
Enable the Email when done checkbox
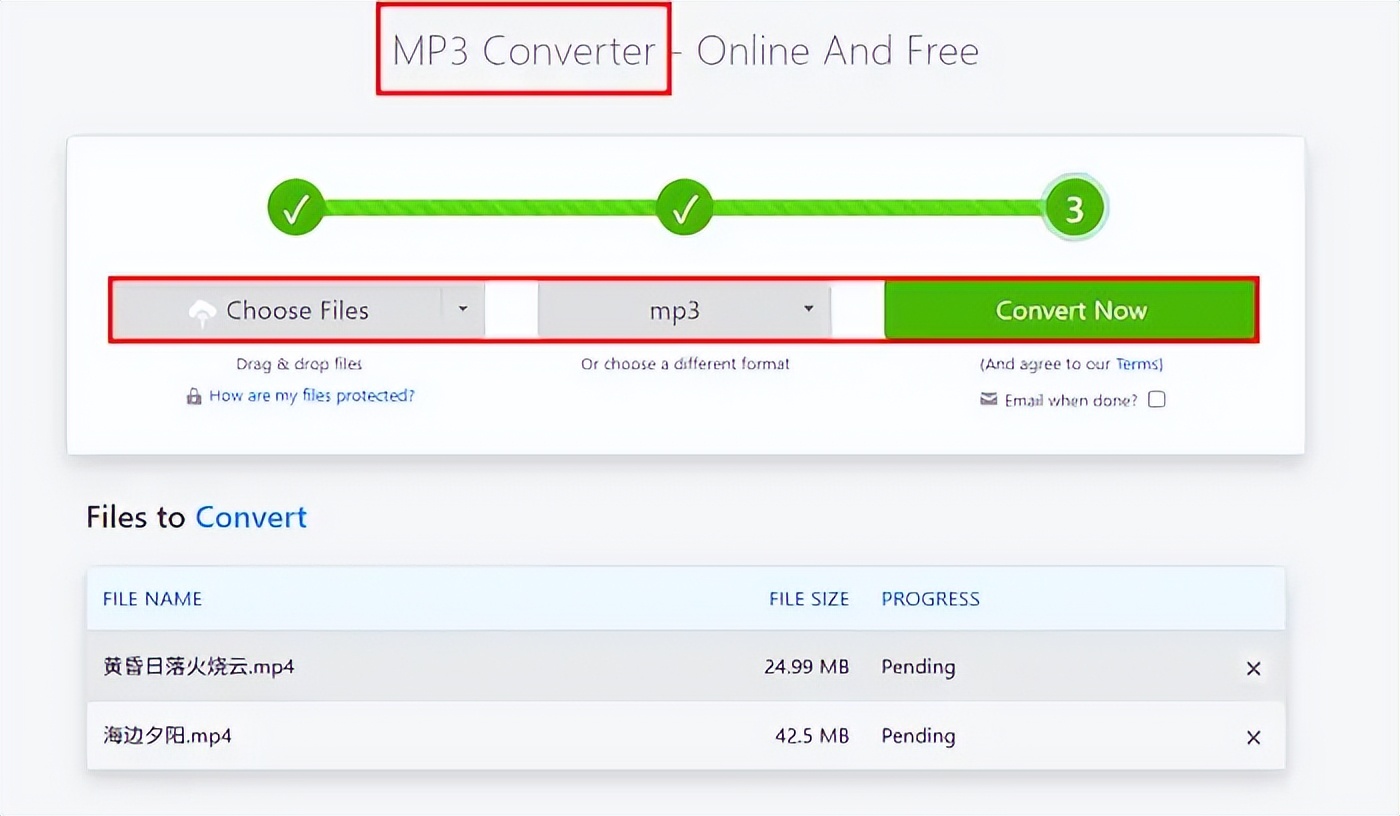pos(1157,400)
